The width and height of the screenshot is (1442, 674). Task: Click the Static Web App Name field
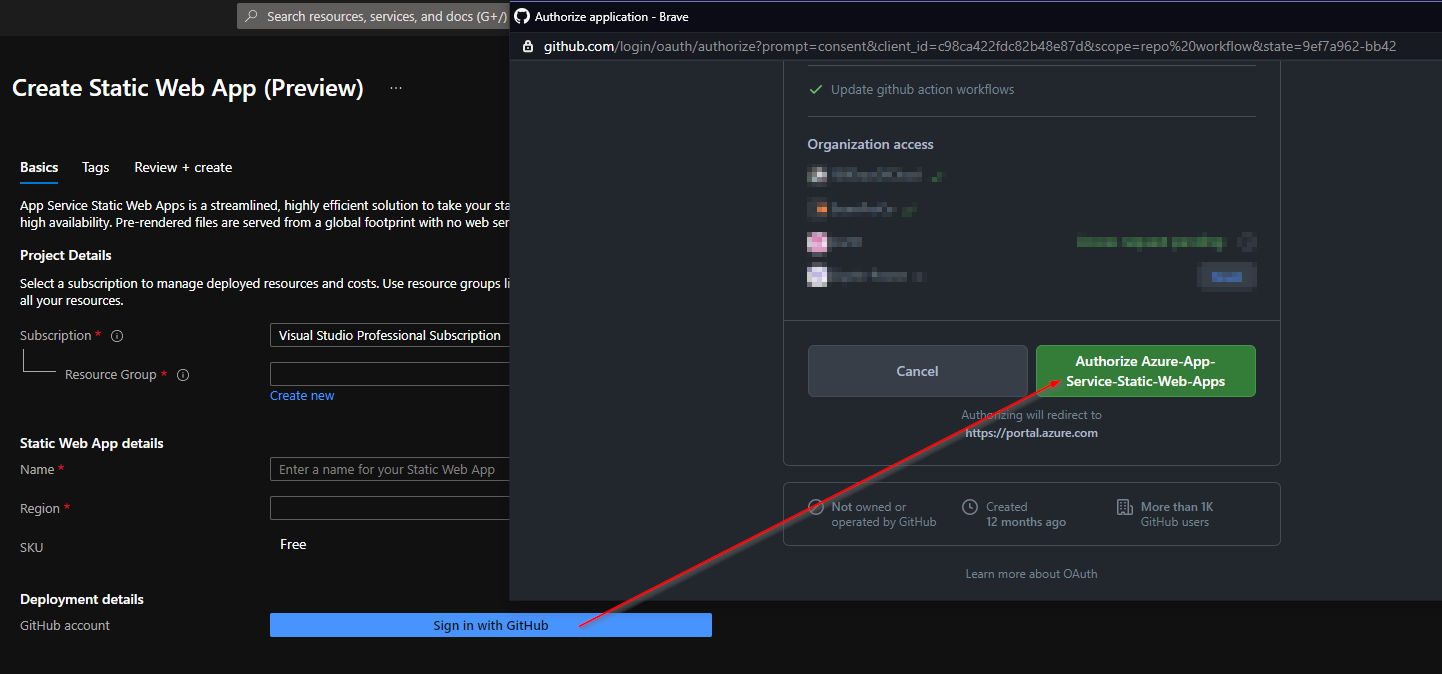tap(390, 469)
